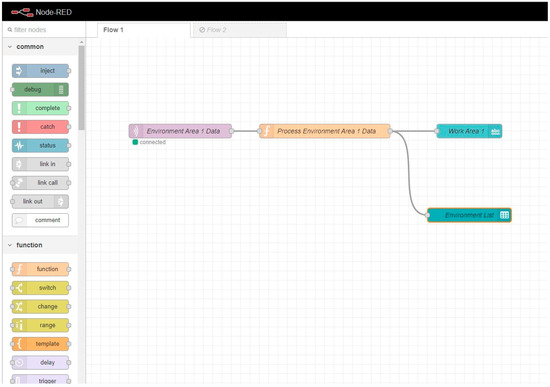Click the search icon in filter nodes
Screen dimensions: 550x387
pos(9,30)
